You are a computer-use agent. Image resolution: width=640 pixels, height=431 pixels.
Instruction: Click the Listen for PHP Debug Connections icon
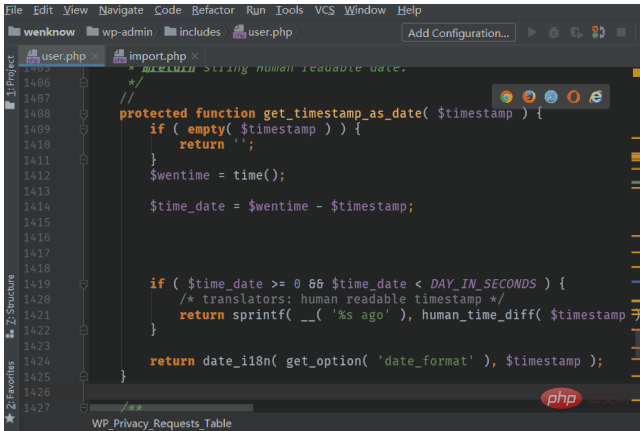[598, 32]
